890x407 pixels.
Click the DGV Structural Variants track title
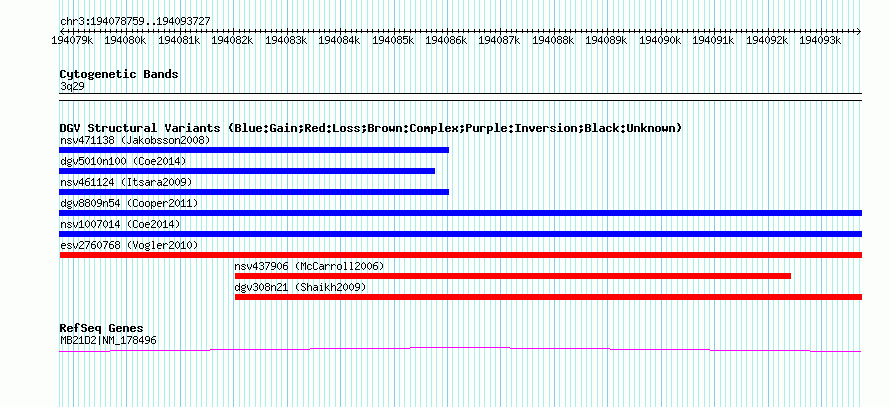(x=371, y=128)
